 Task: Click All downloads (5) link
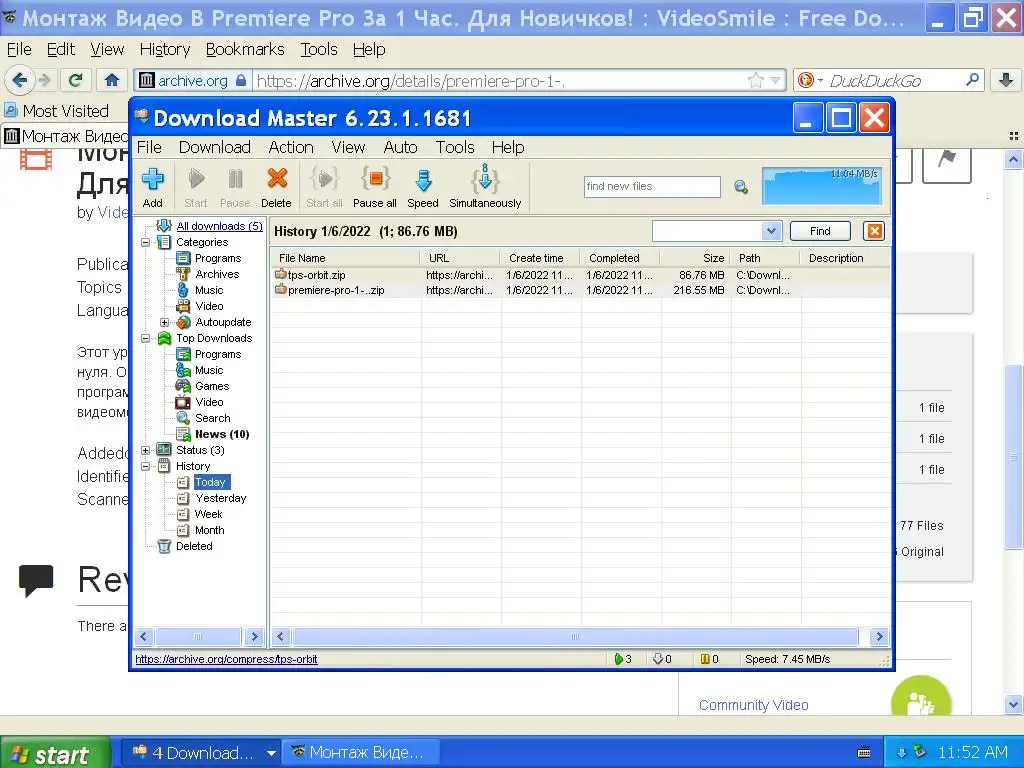[x=219, y=226]
